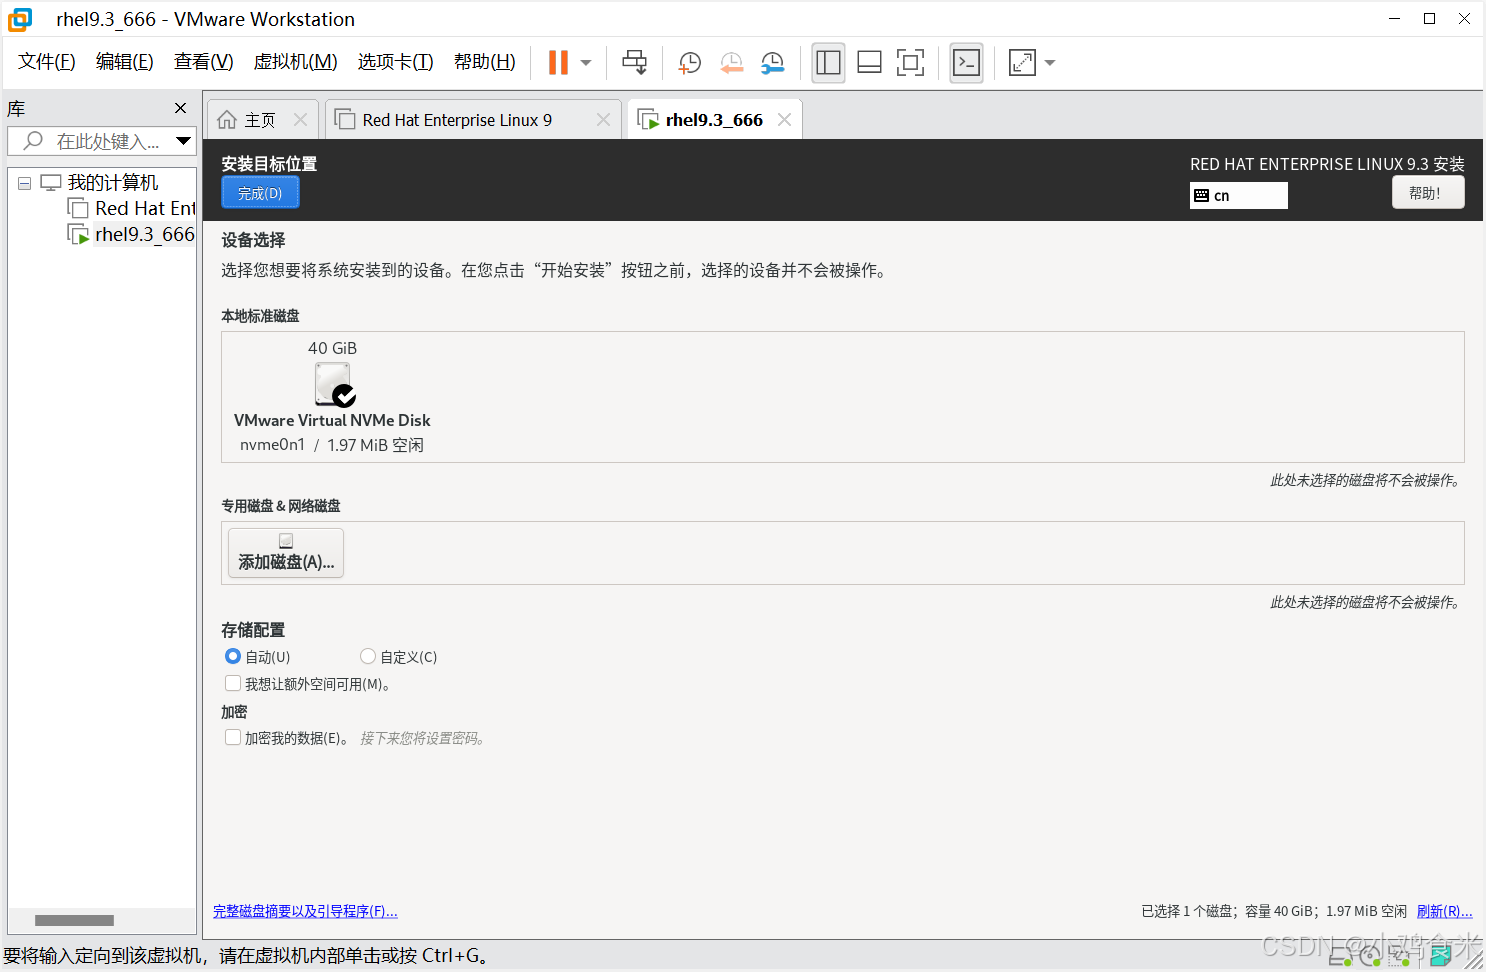Select the 自动(U) storage radio button

pos(233,656)
